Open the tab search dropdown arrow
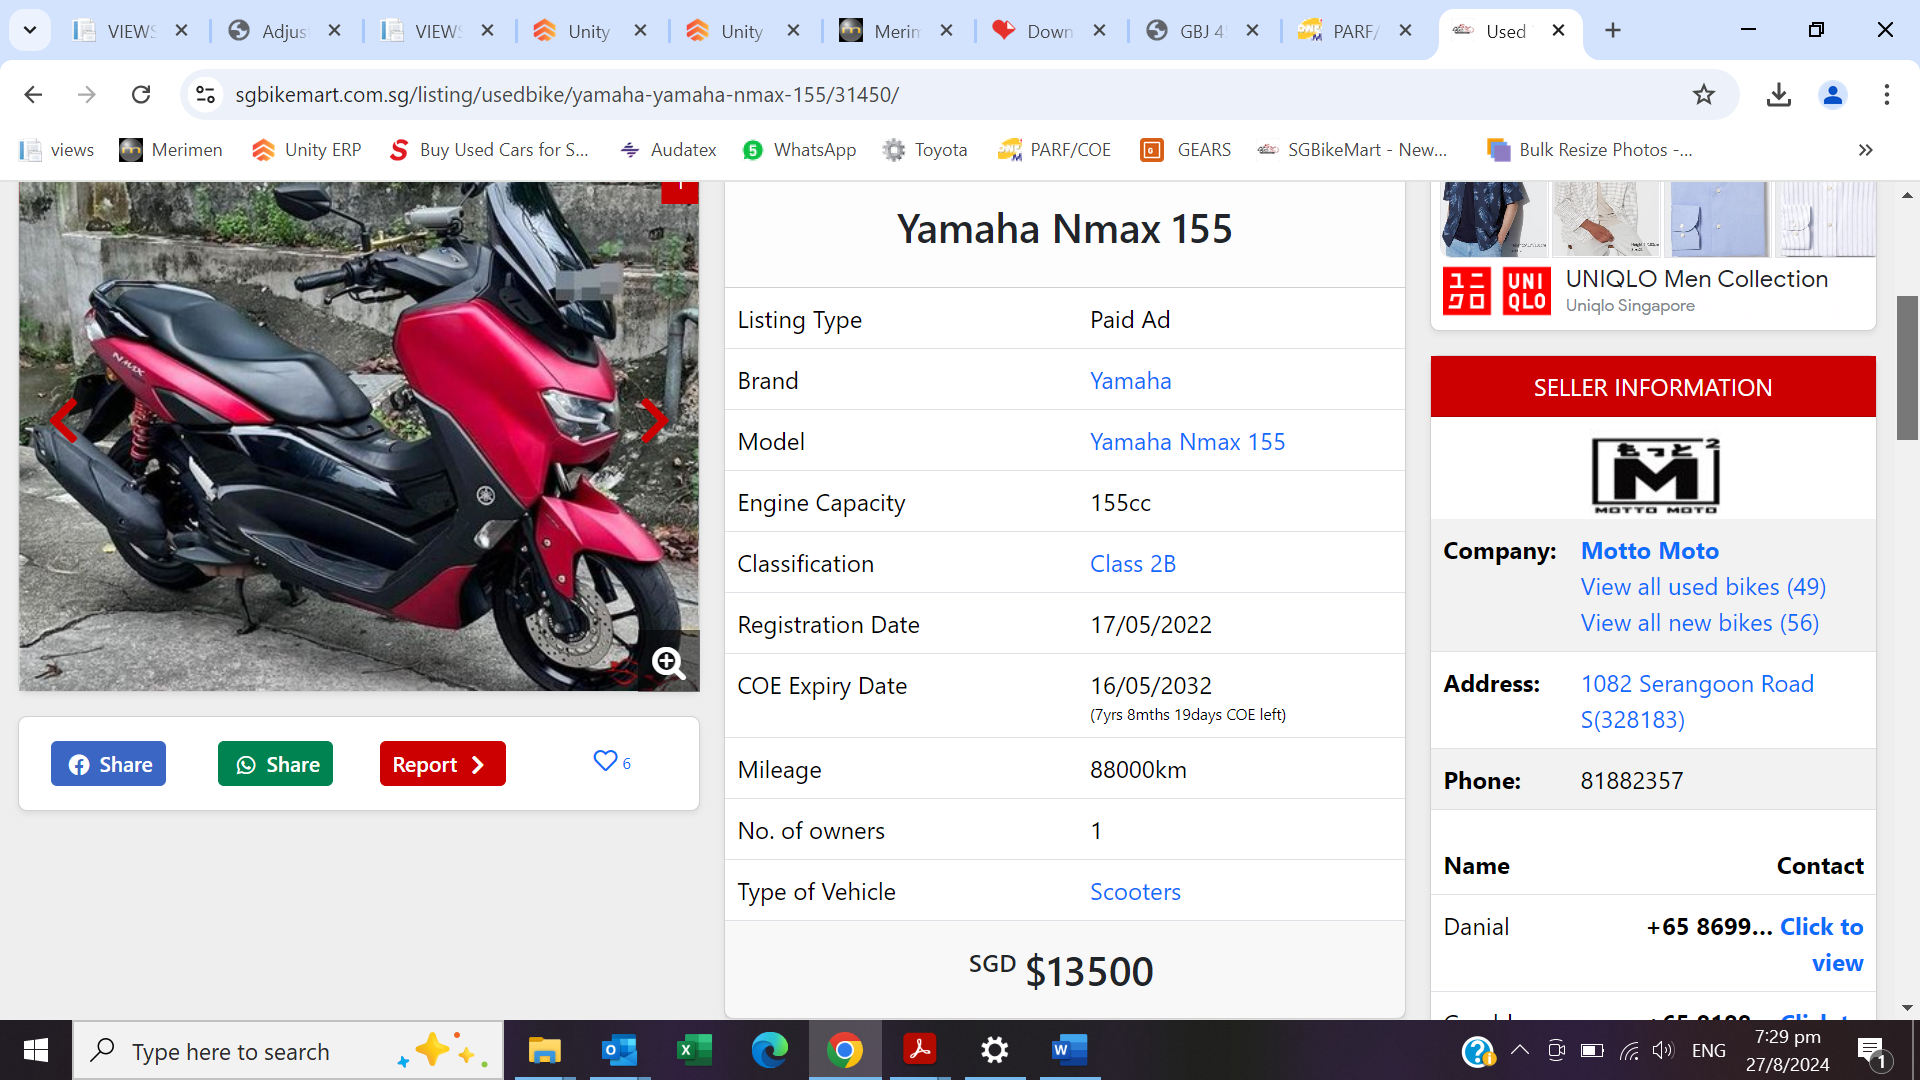 30,30
